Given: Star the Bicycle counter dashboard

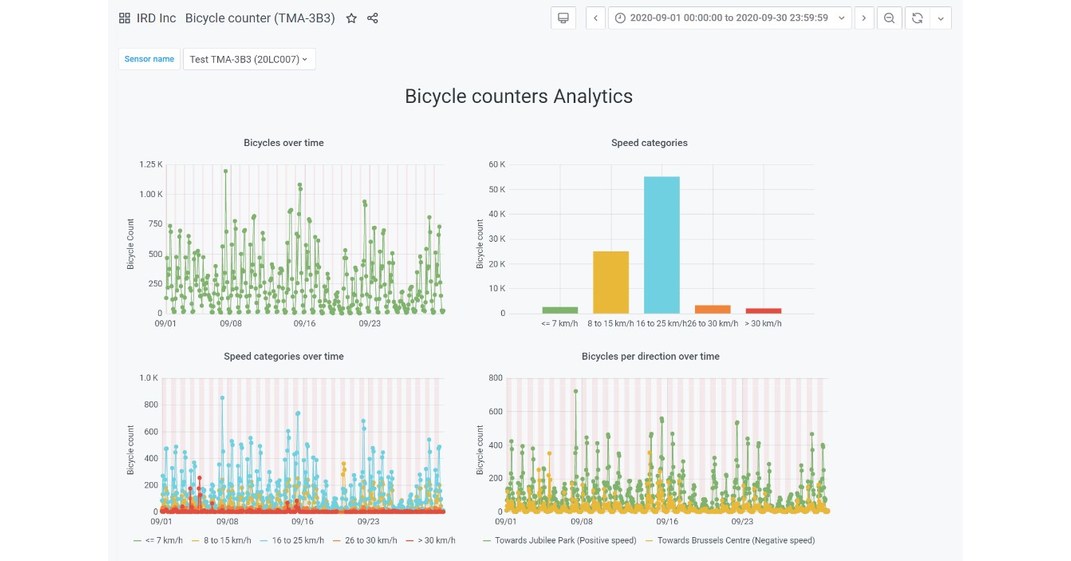Looking at the screenshot, I should 351,18.
